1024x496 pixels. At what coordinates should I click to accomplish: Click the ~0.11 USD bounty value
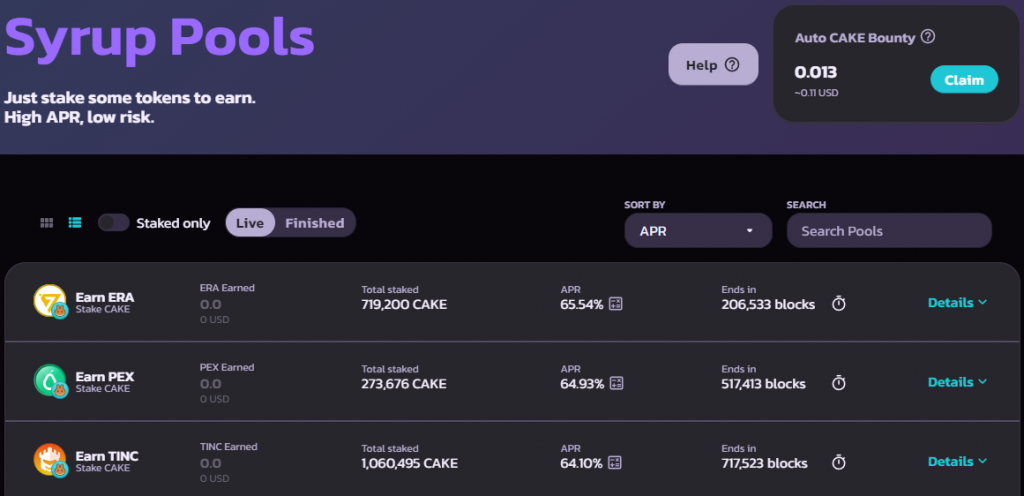coord(816,93)
